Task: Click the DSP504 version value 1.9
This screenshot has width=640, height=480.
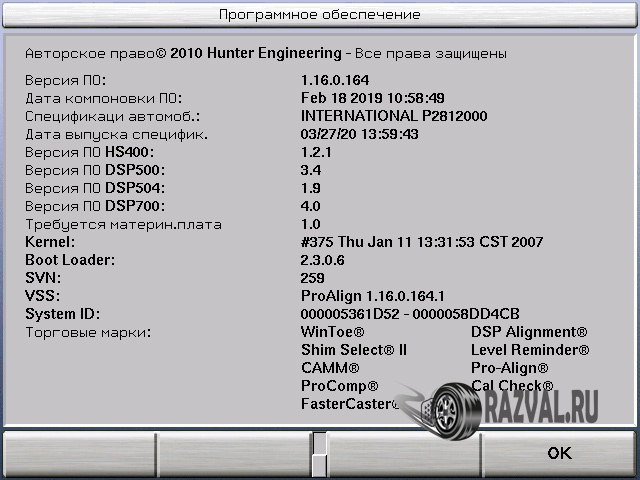Action: [x=311, y=188]
